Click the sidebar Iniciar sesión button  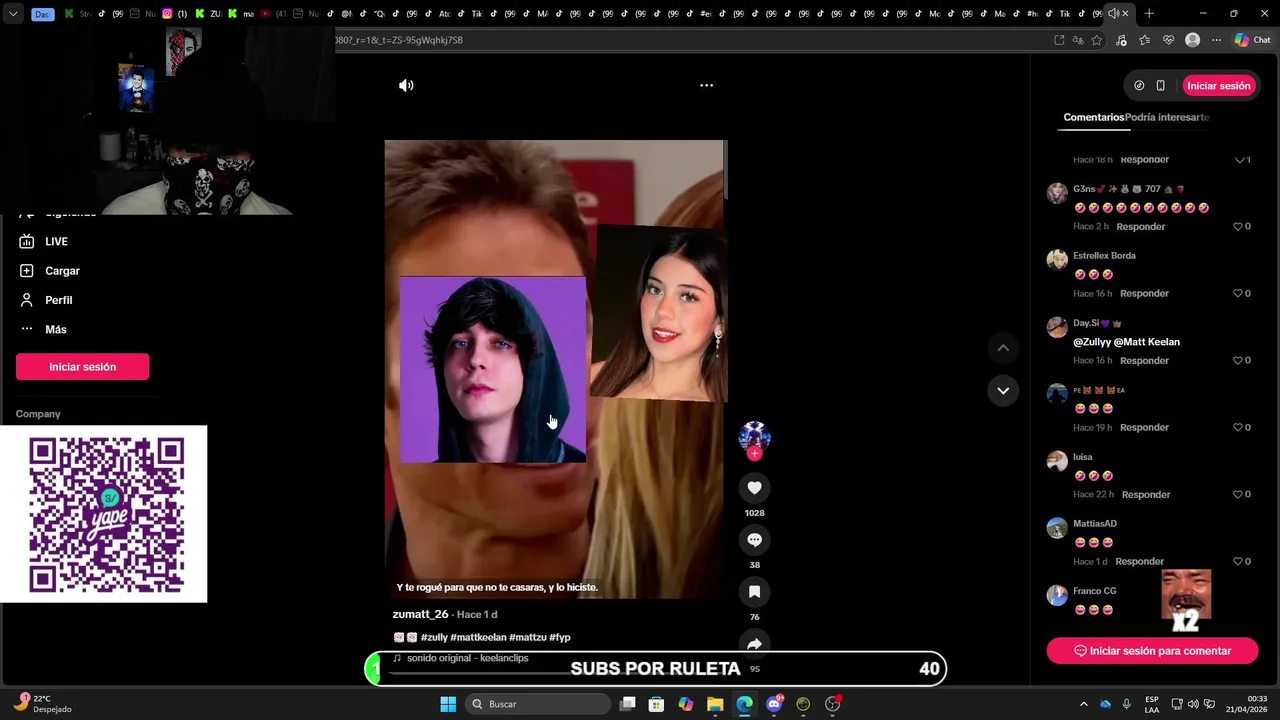coord(83,367)
